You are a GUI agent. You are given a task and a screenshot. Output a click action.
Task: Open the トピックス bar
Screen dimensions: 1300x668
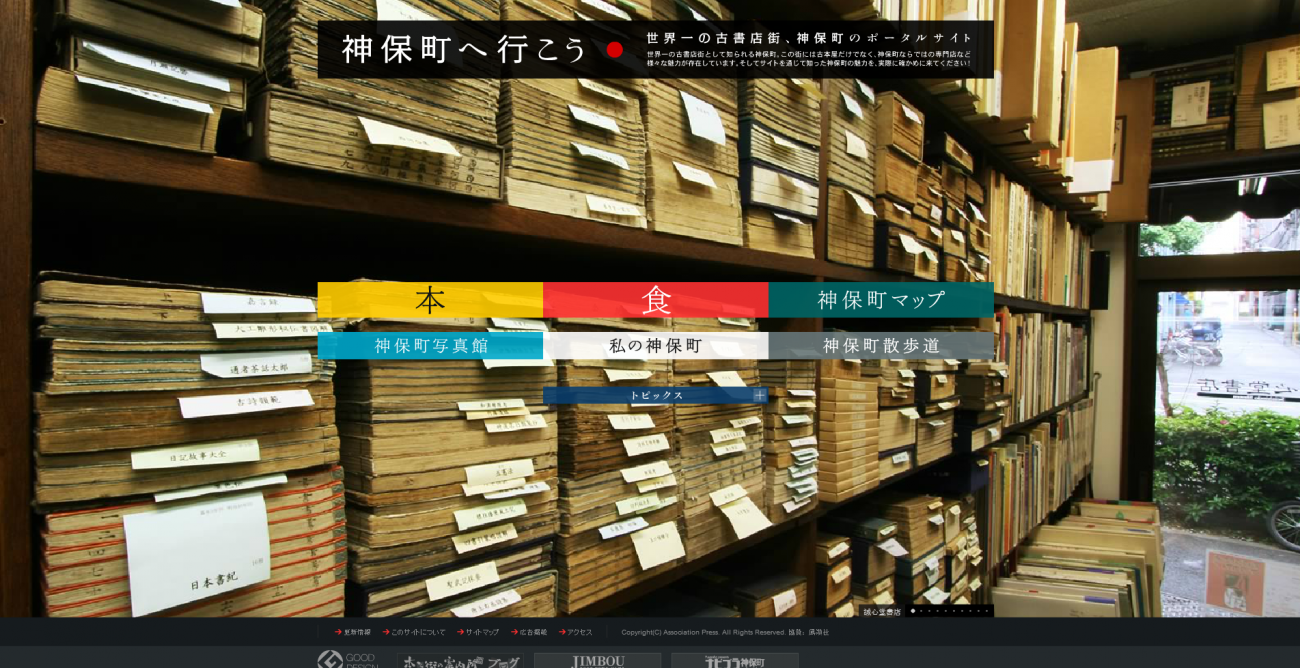pyautogui.click(x=655, y=395)
